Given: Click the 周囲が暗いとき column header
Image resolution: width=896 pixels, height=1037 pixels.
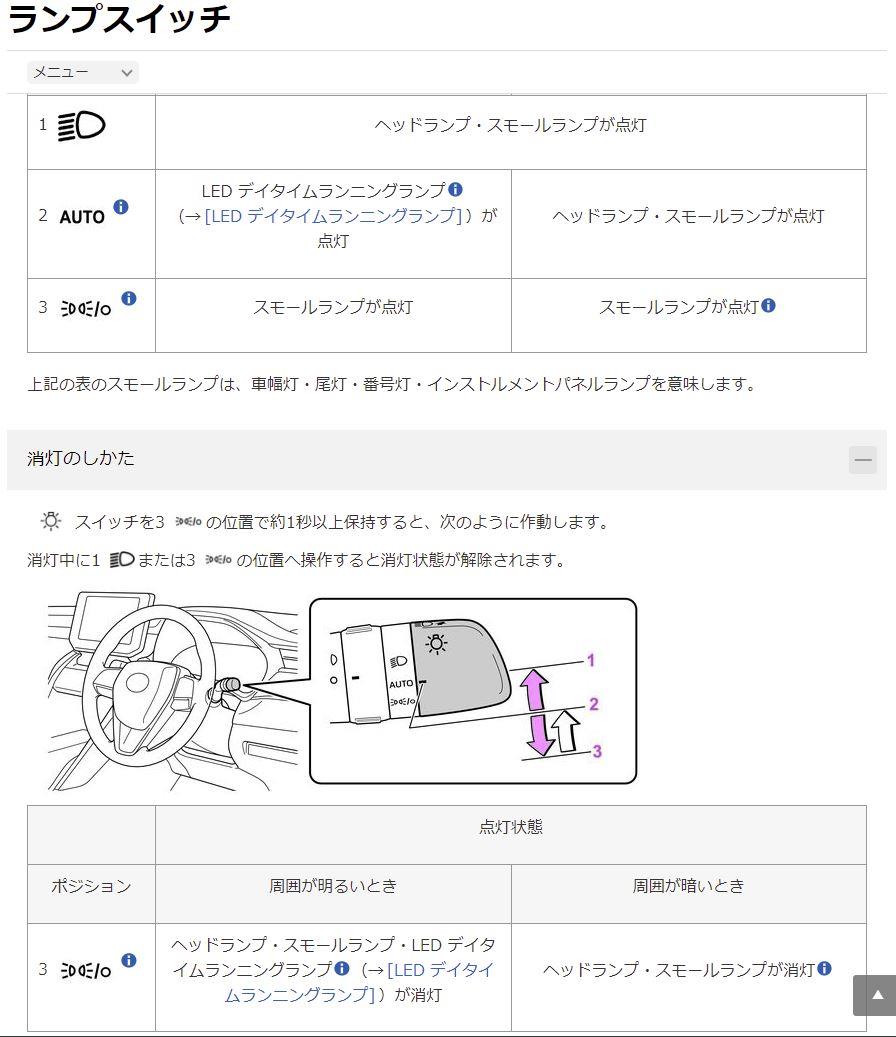Looking at the screenshot, I should (688, 886).
